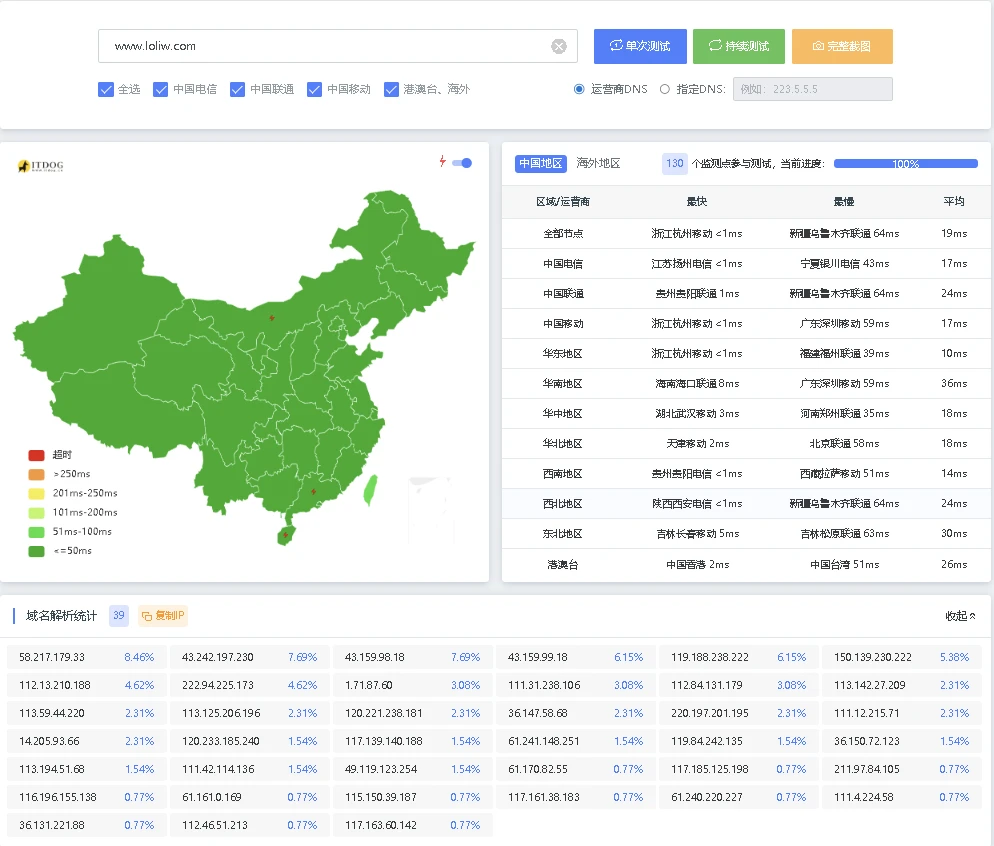Click the 平均 column header
994x846 pixels.
pos(954,202)
